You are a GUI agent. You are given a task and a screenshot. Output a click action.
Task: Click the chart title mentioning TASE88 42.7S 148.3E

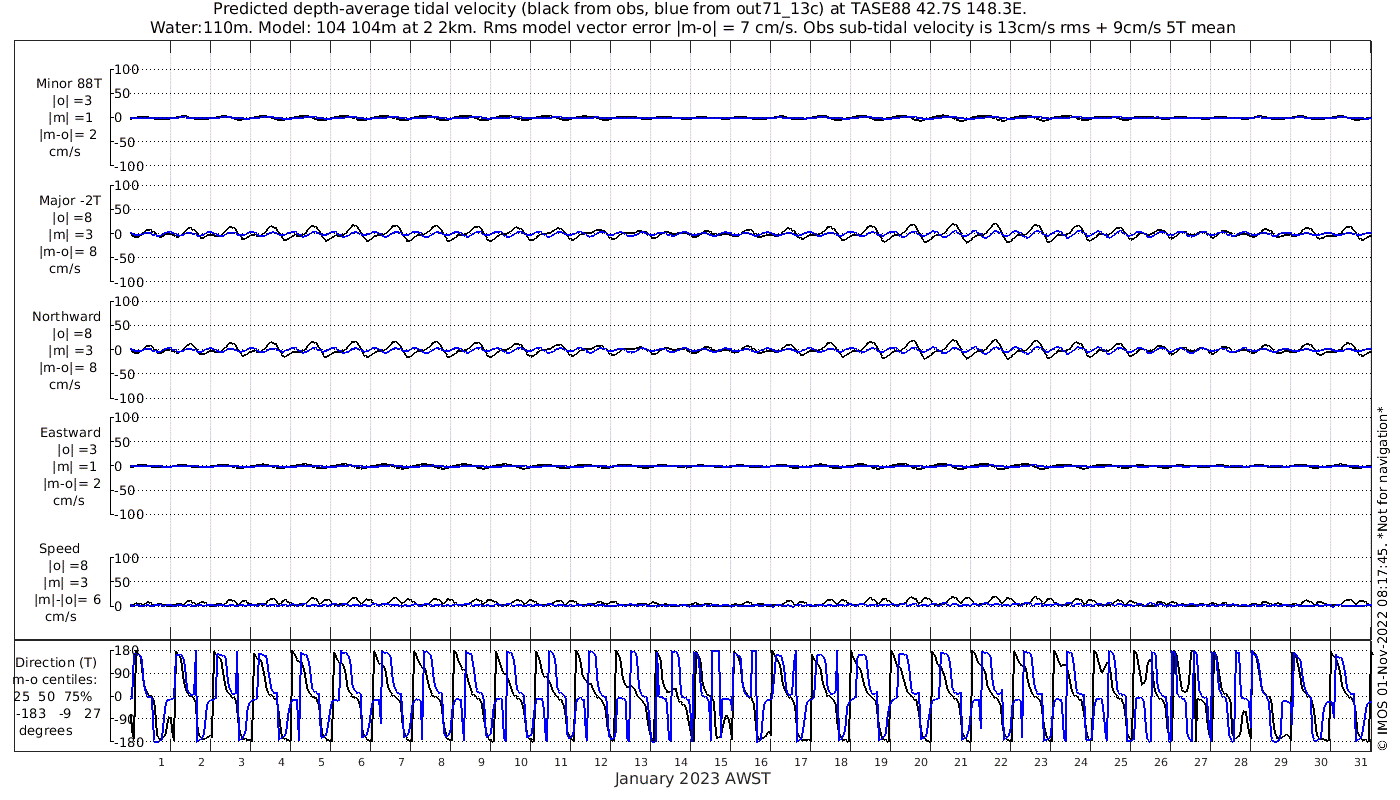click(x=620, y=9)
